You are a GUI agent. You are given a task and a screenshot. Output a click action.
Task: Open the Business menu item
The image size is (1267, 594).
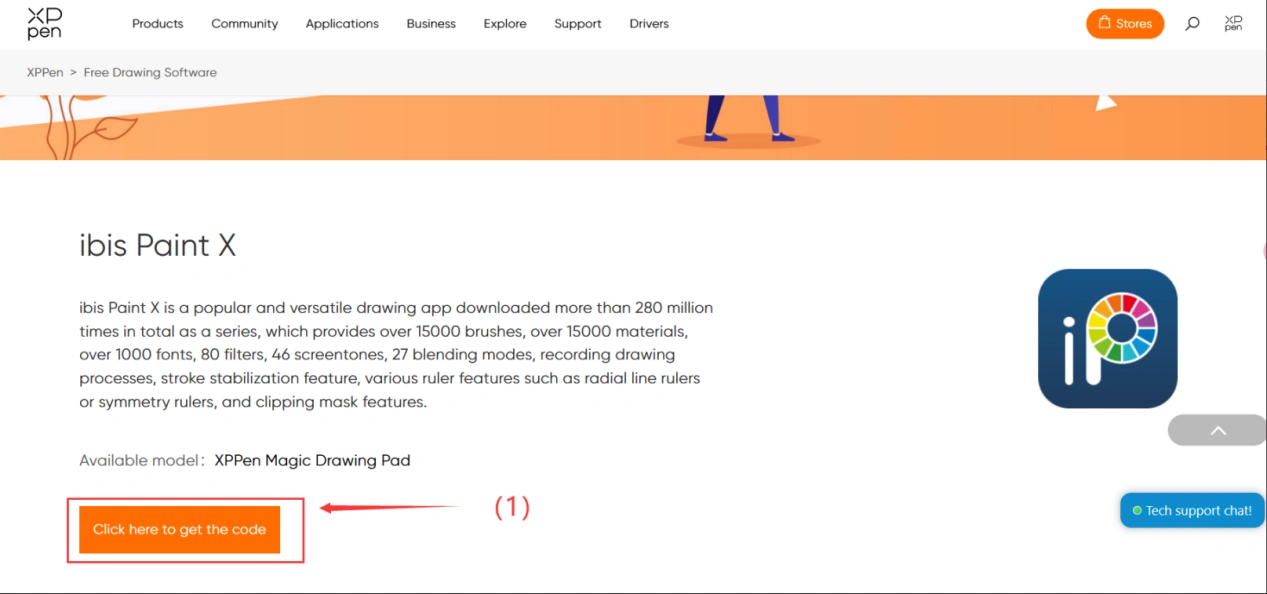431,24
